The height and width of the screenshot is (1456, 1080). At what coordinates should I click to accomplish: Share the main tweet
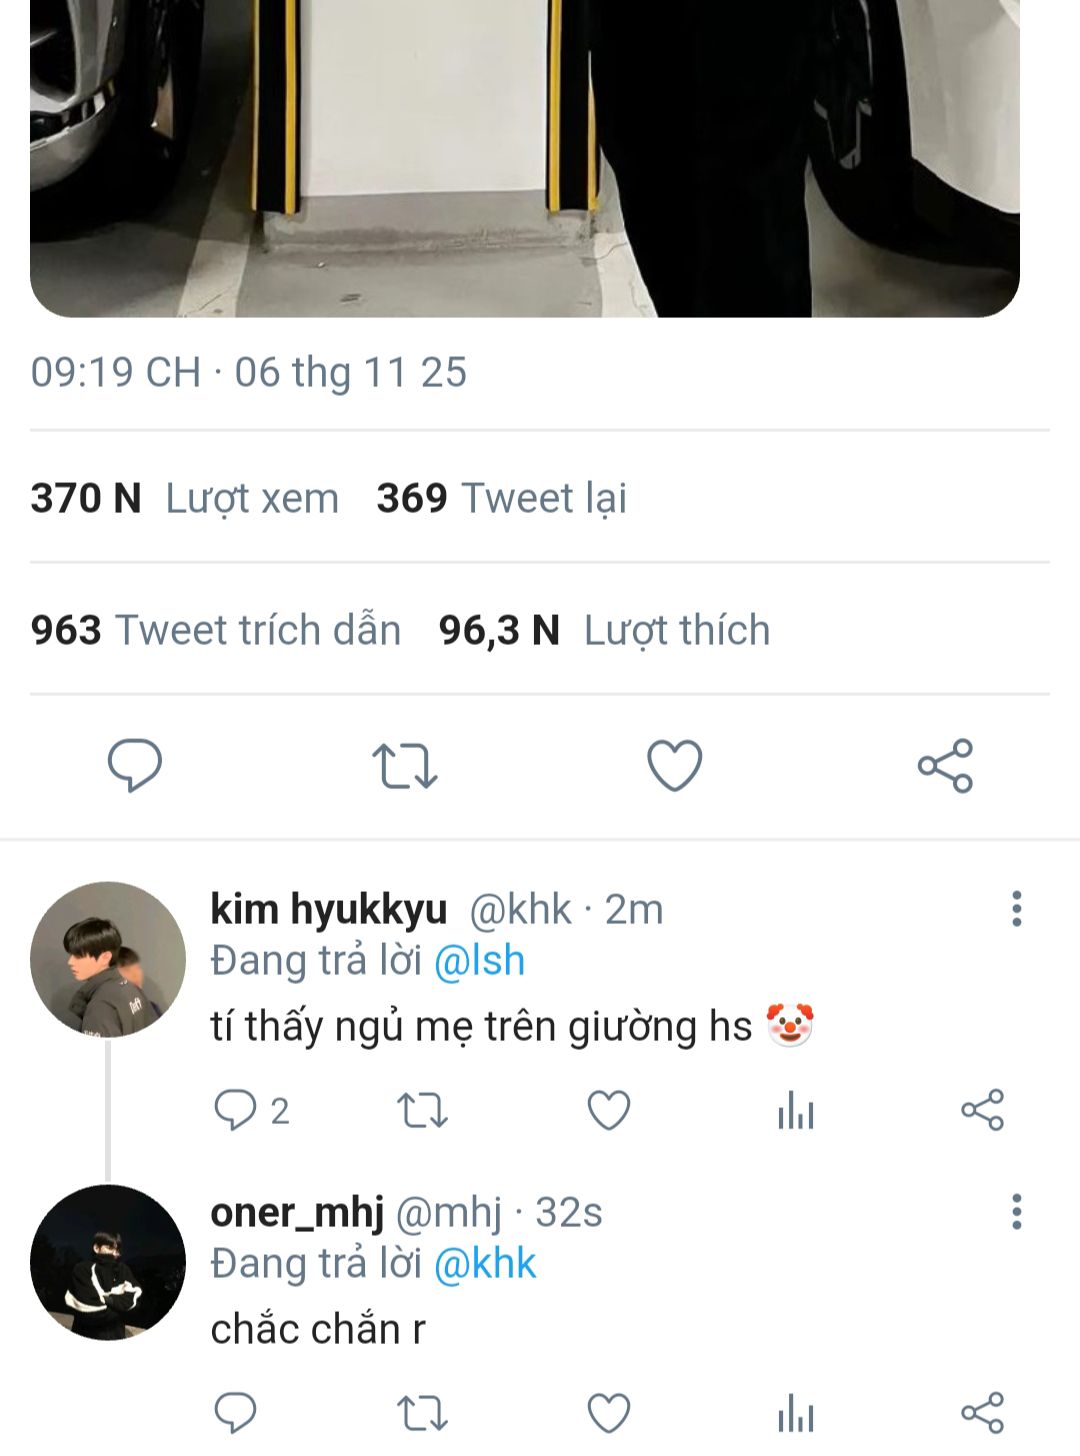(x=945, y=766)
